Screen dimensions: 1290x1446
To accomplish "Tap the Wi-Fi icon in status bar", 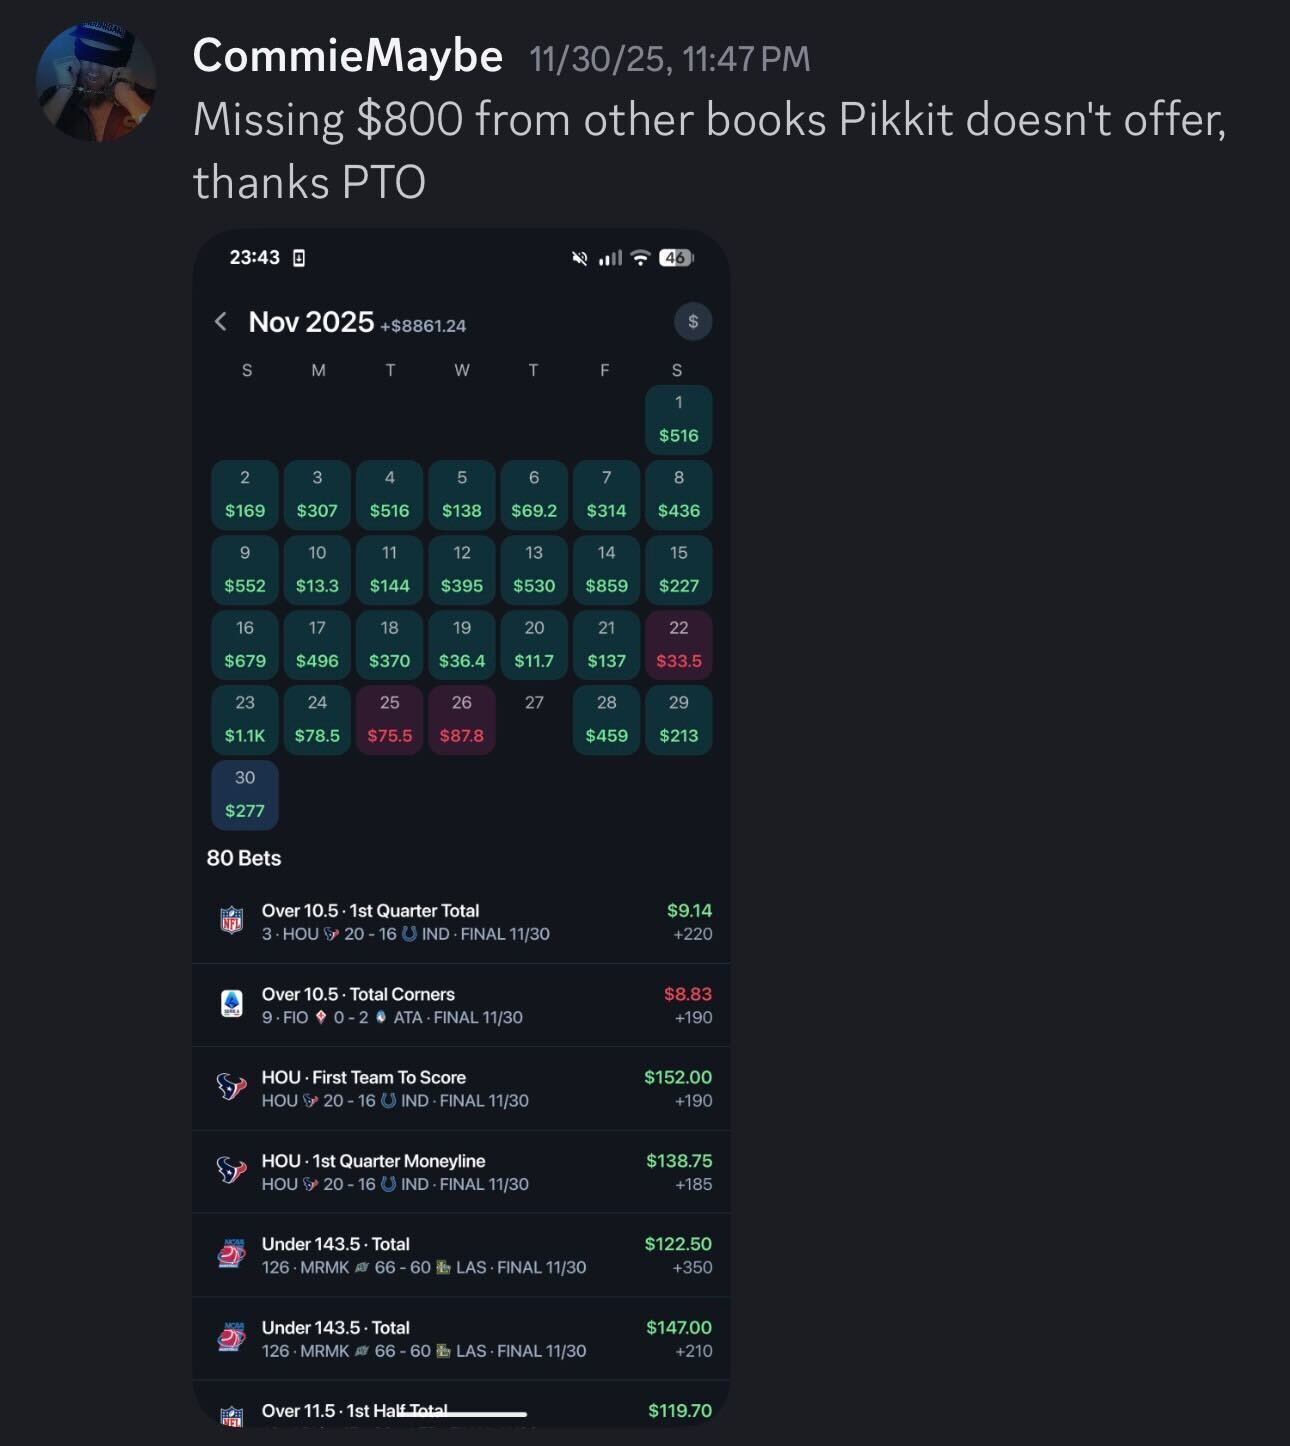I will pyautogui.click(x=641, y=258).
